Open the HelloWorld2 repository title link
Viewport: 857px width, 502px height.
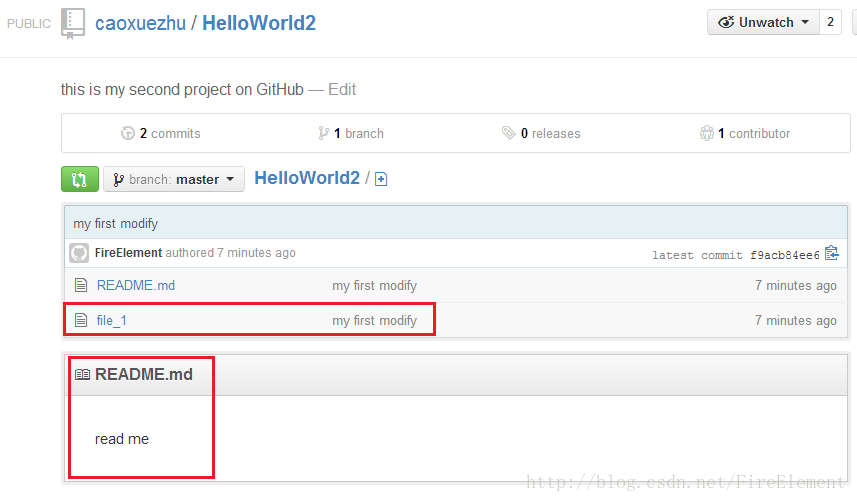click(259, 23)
